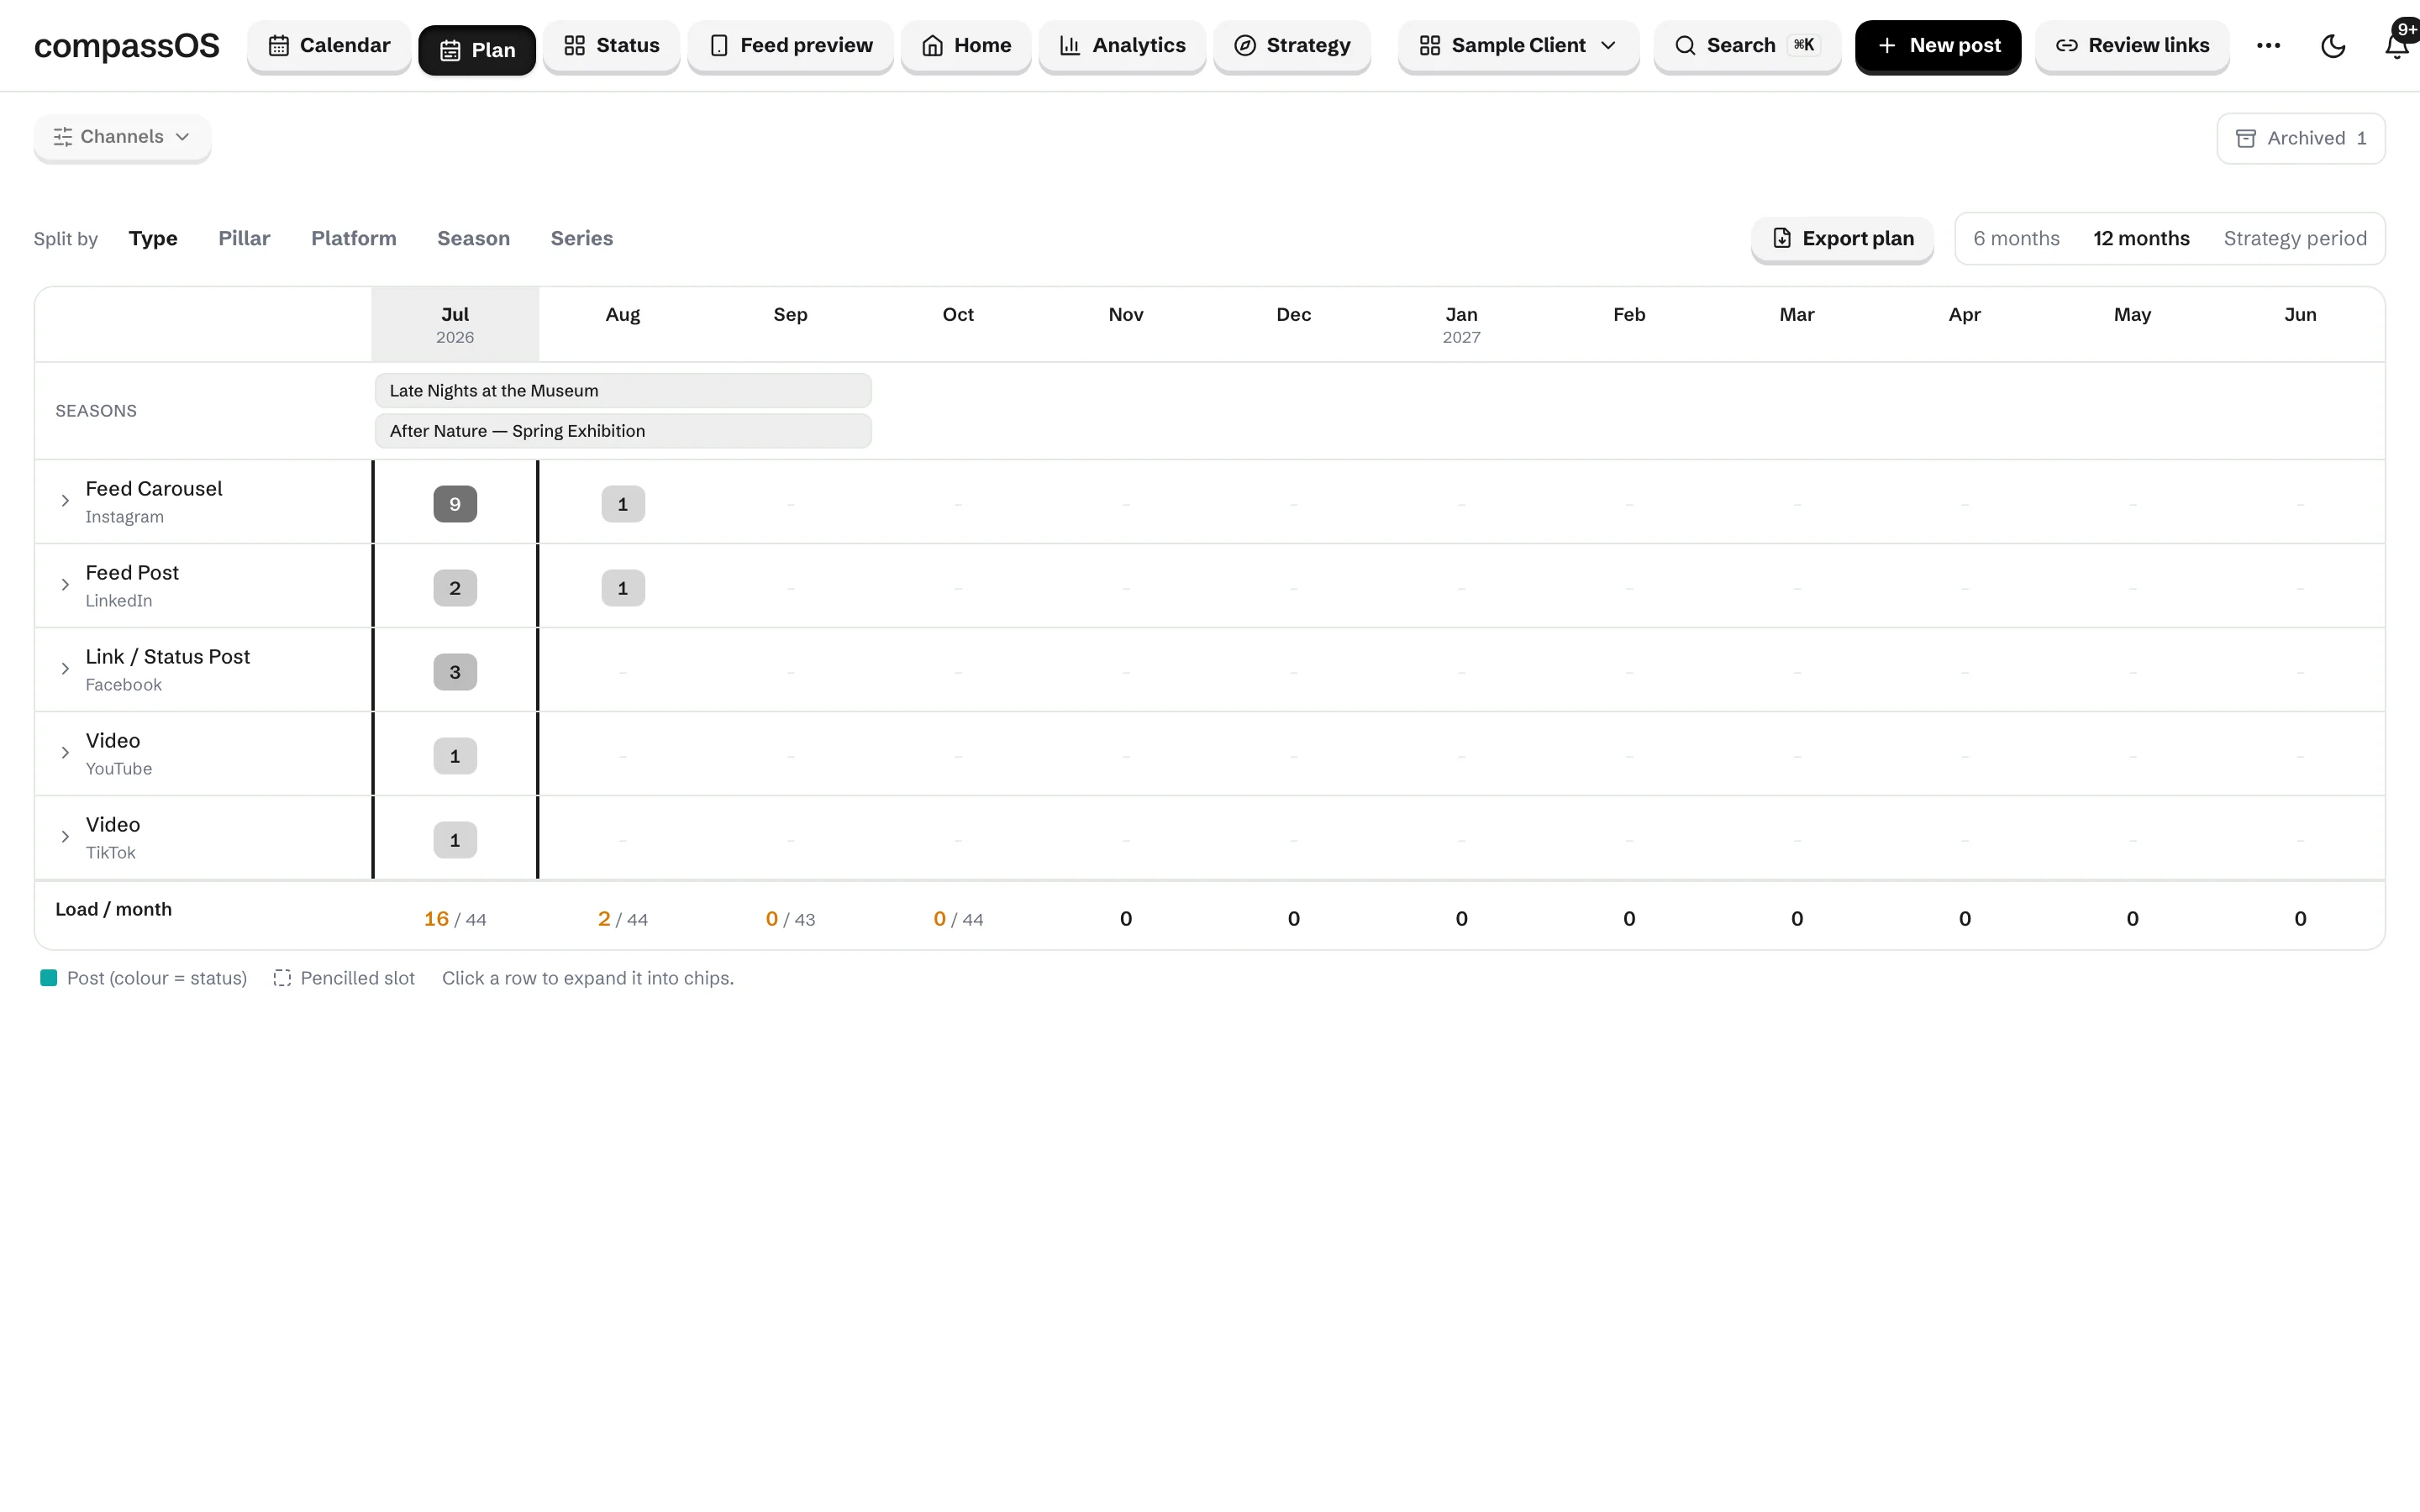Split the plan by Type
The image size is (2420, 1512).
point(153,238)
